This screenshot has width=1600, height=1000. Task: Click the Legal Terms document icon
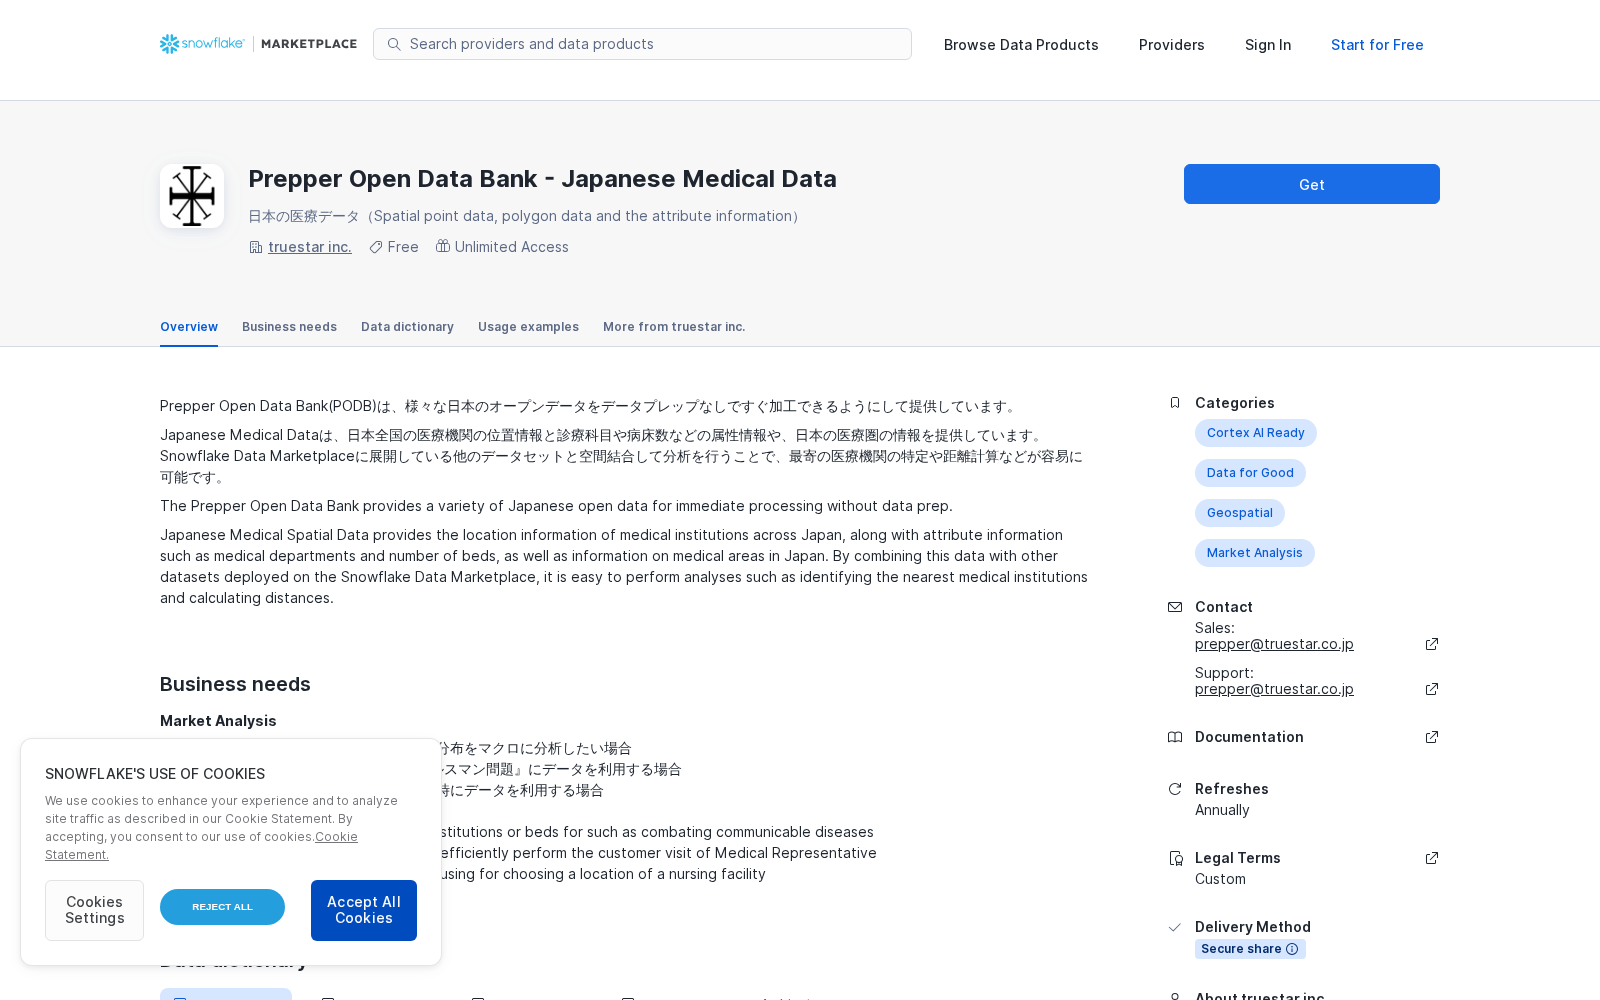click(x=1176, y=858)
